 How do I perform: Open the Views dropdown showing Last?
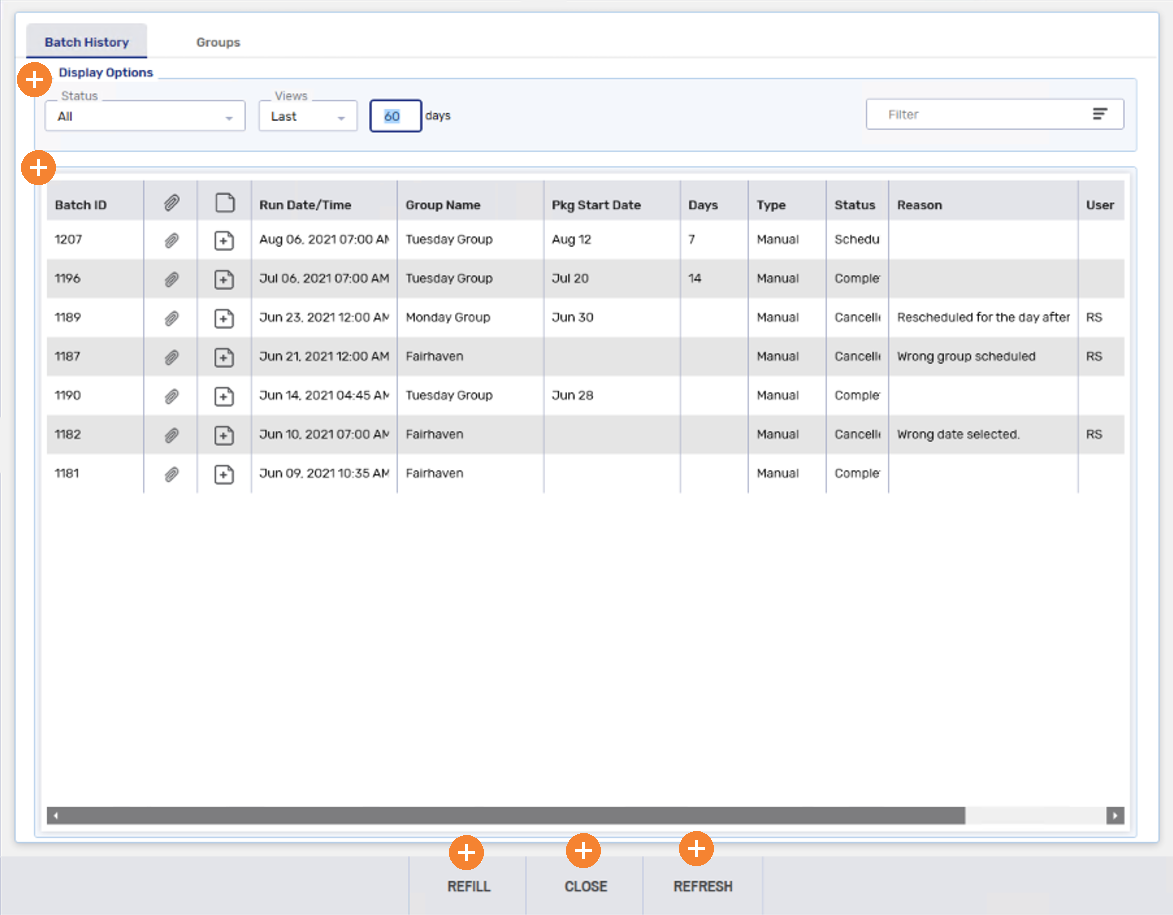coord(307,115)
